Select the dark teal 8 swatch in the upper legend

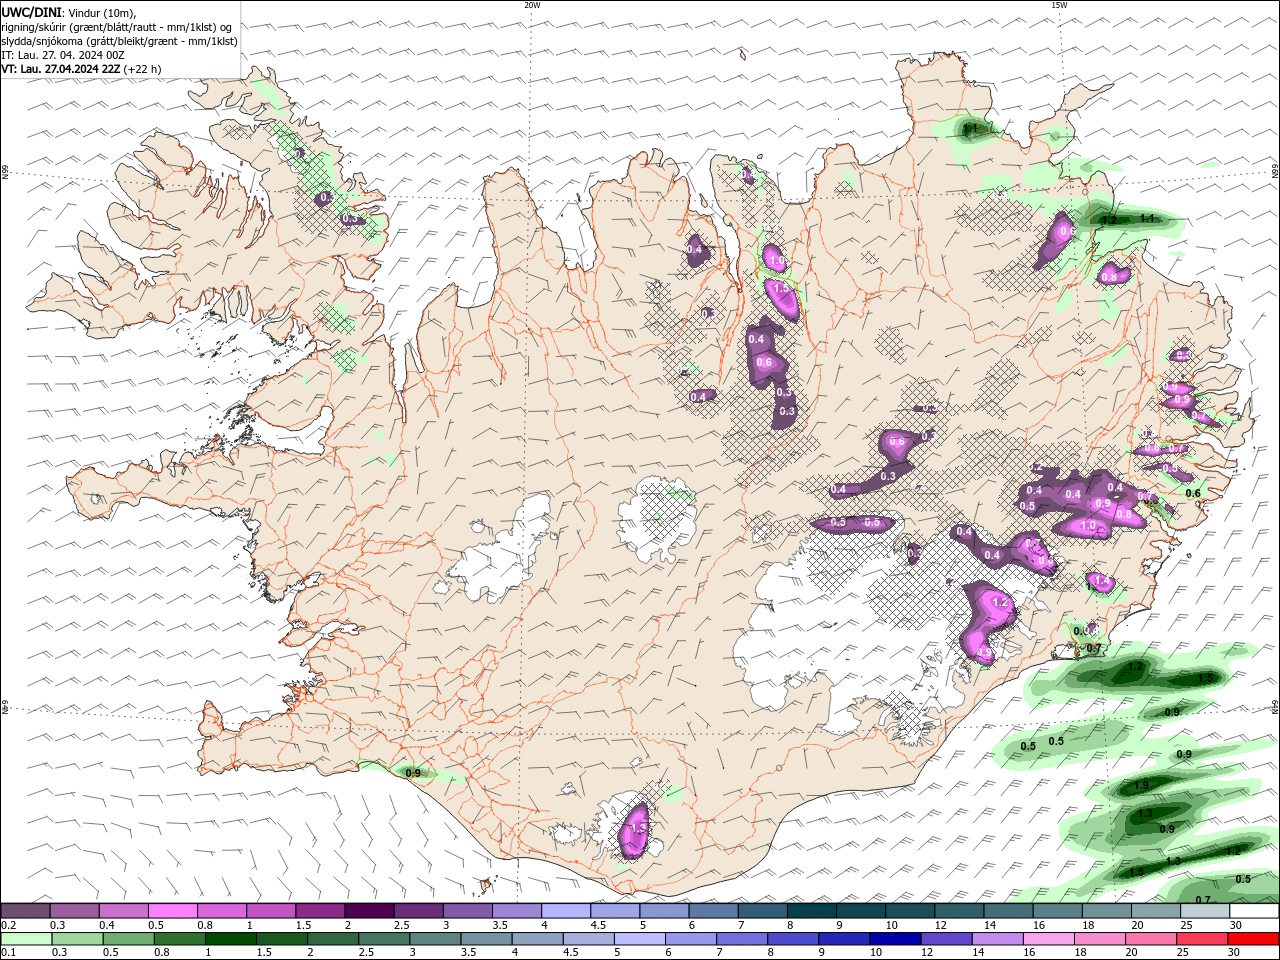click(x=812, y=910)
